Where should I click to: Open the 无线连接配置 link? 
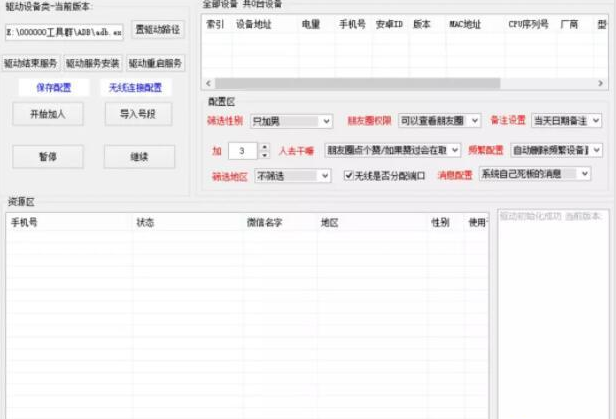[135, 87]
